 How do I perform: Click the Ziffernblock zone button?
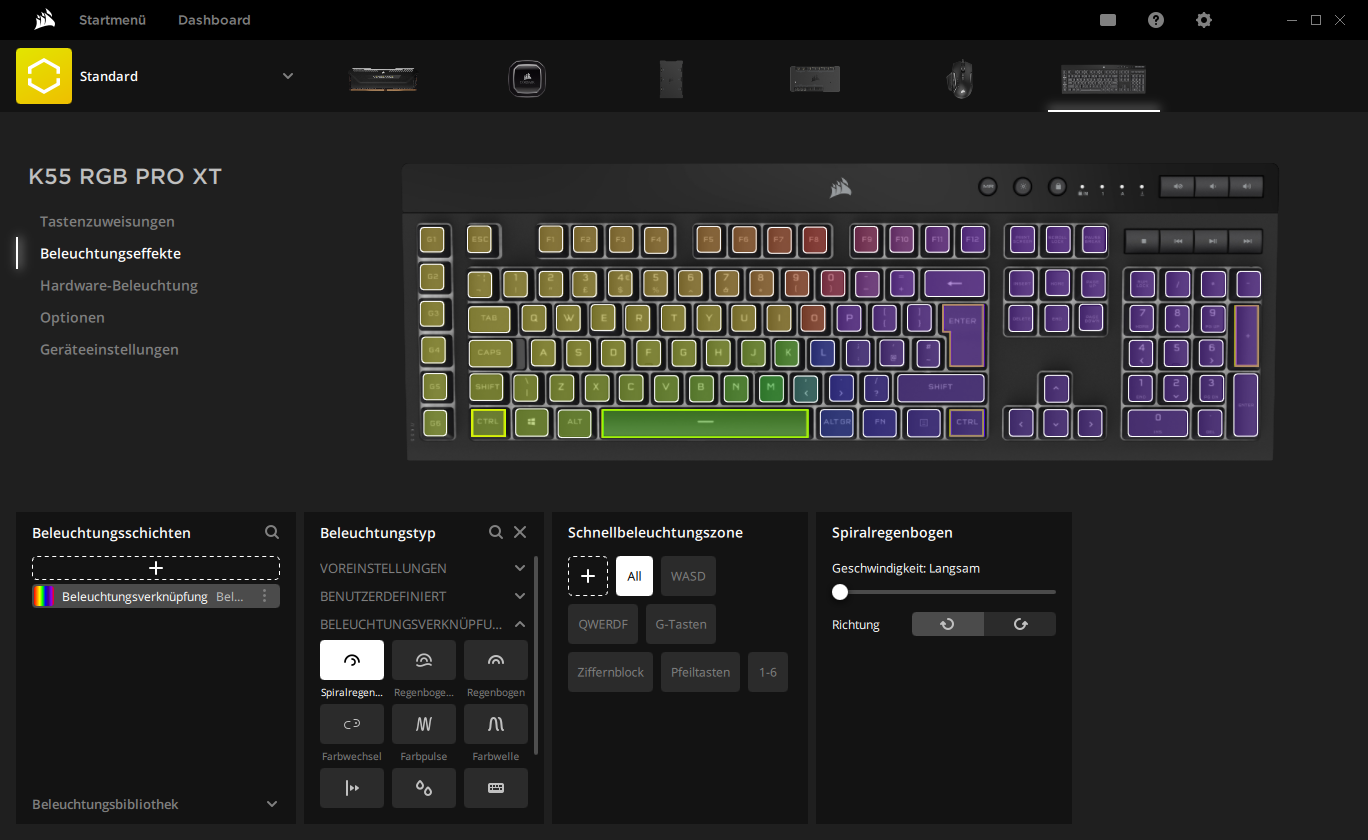pyautogui.click(x=610, y=672)
